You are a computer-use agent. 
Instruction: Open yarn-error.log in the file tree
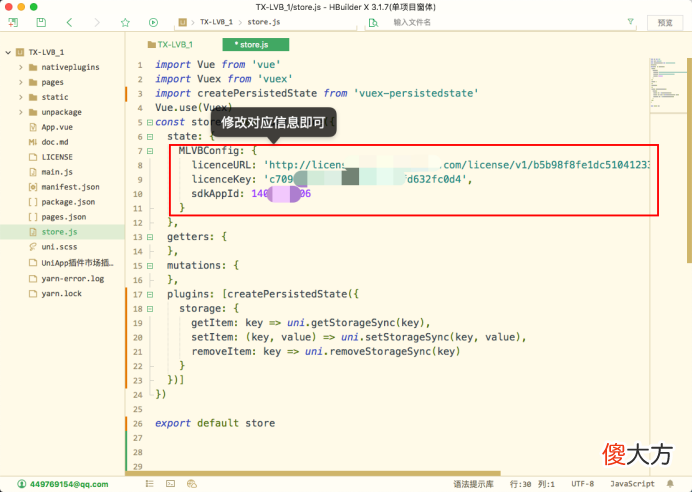(x=72, y=279)
